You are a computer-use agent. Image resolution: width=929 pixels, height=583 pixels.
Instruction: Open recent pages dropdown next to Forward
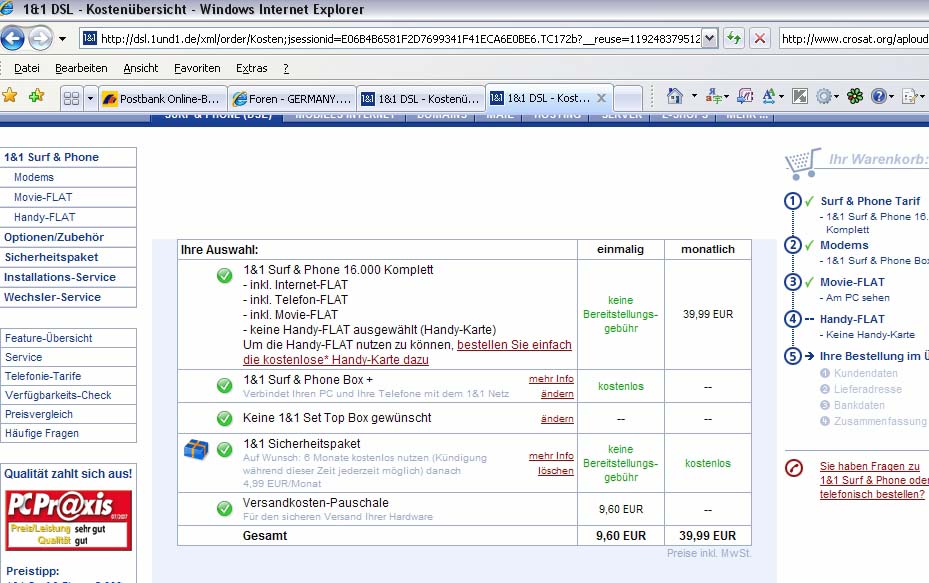(62, 39)
